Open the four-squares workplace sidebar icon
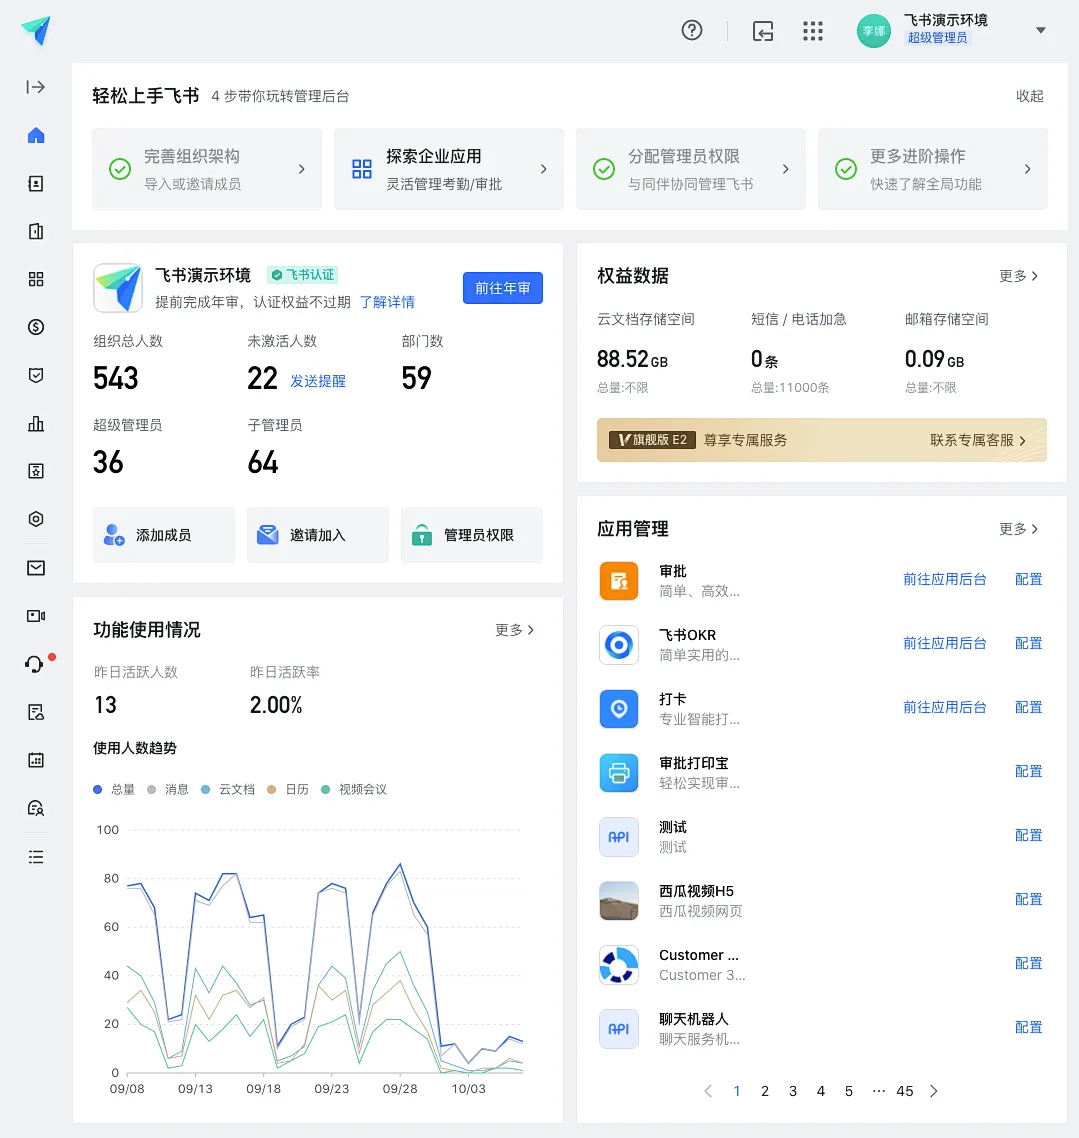This screenshot has width=1079, height=1138. coord(36,279)
